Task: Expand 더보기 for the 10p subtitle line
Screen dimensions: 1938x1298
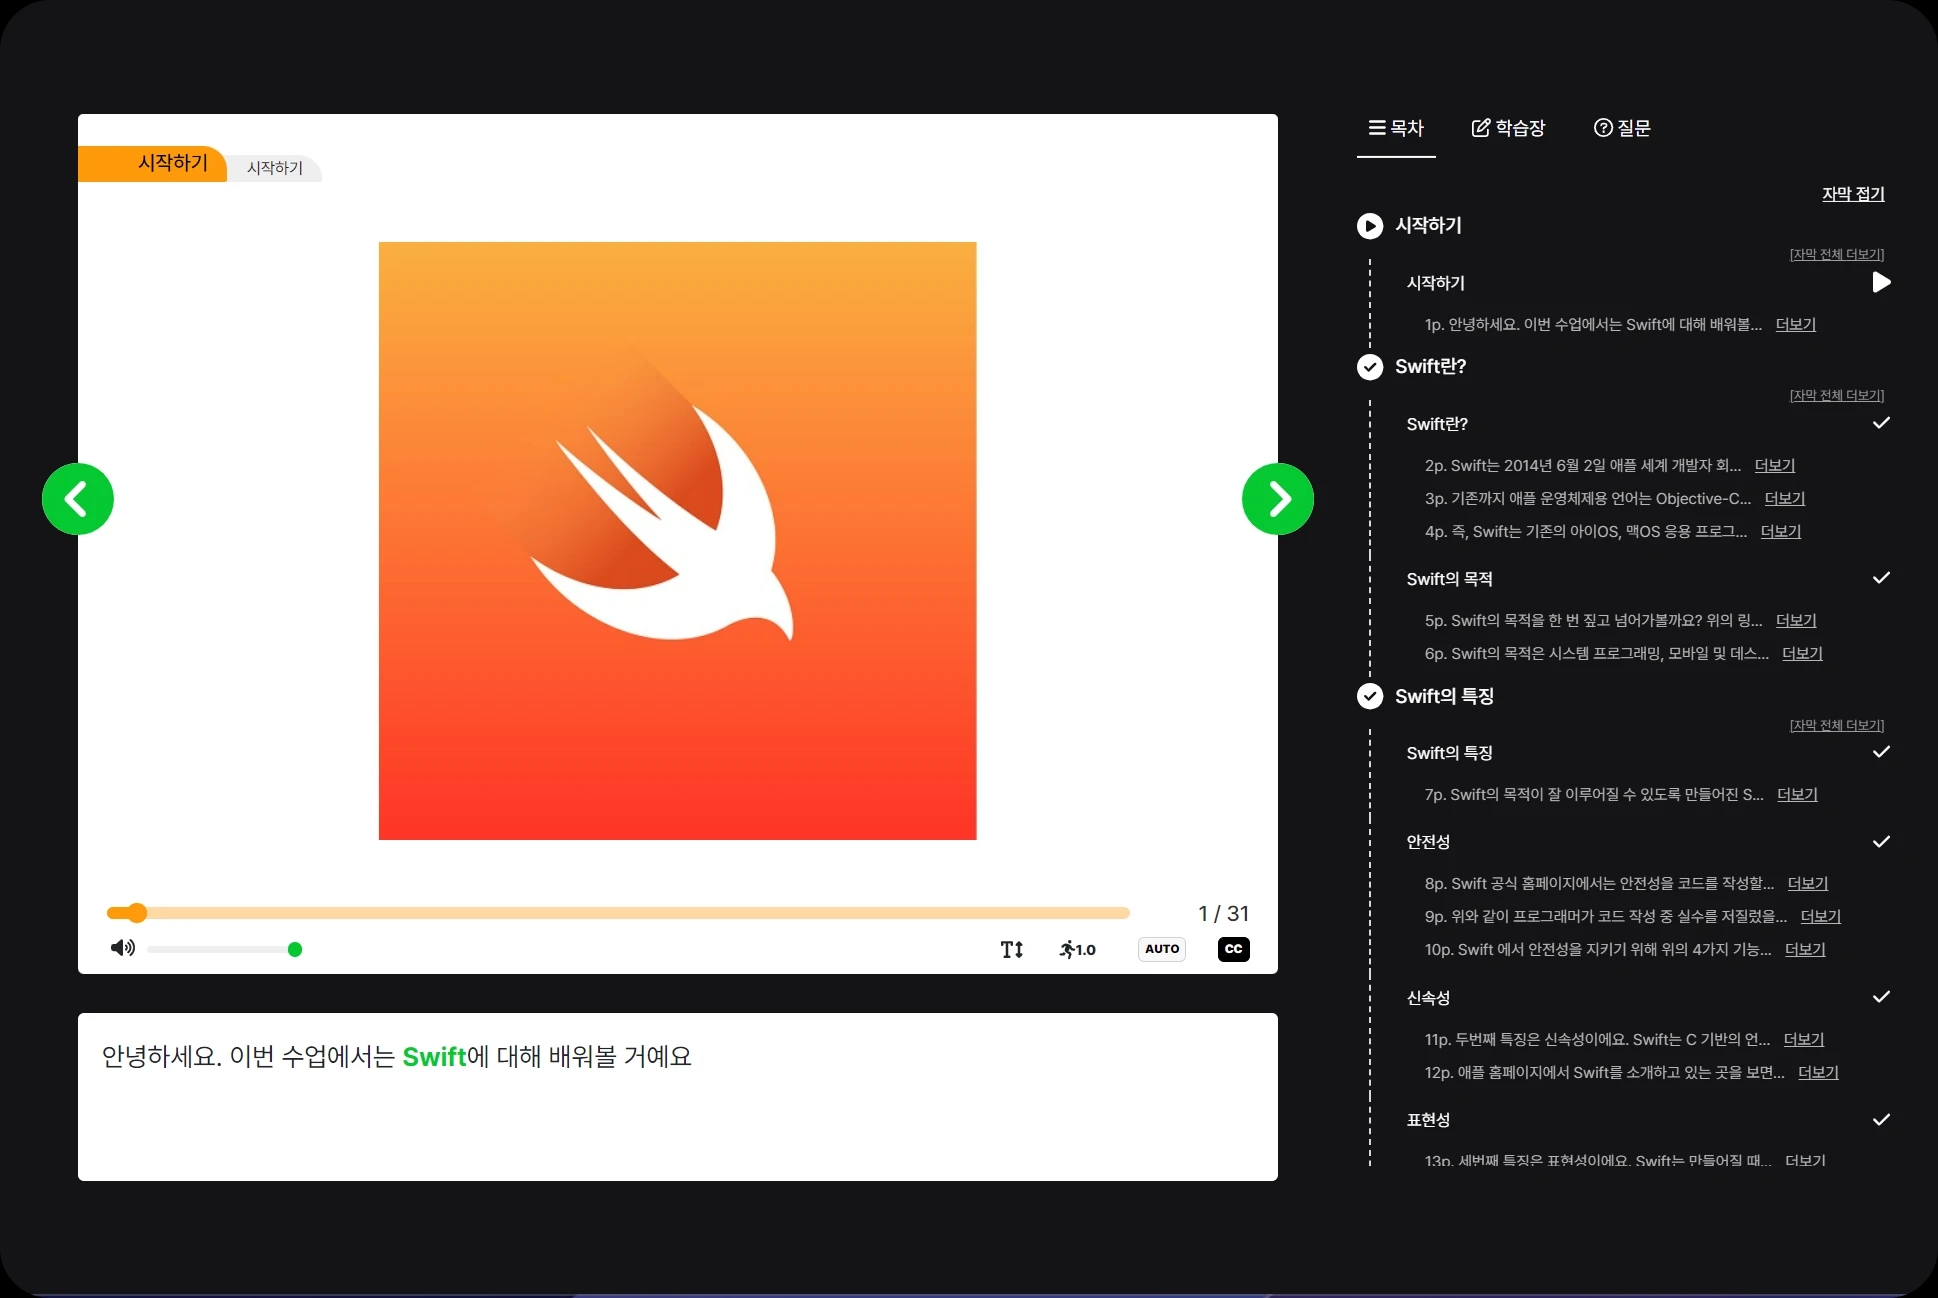Action: (1805, 950)
